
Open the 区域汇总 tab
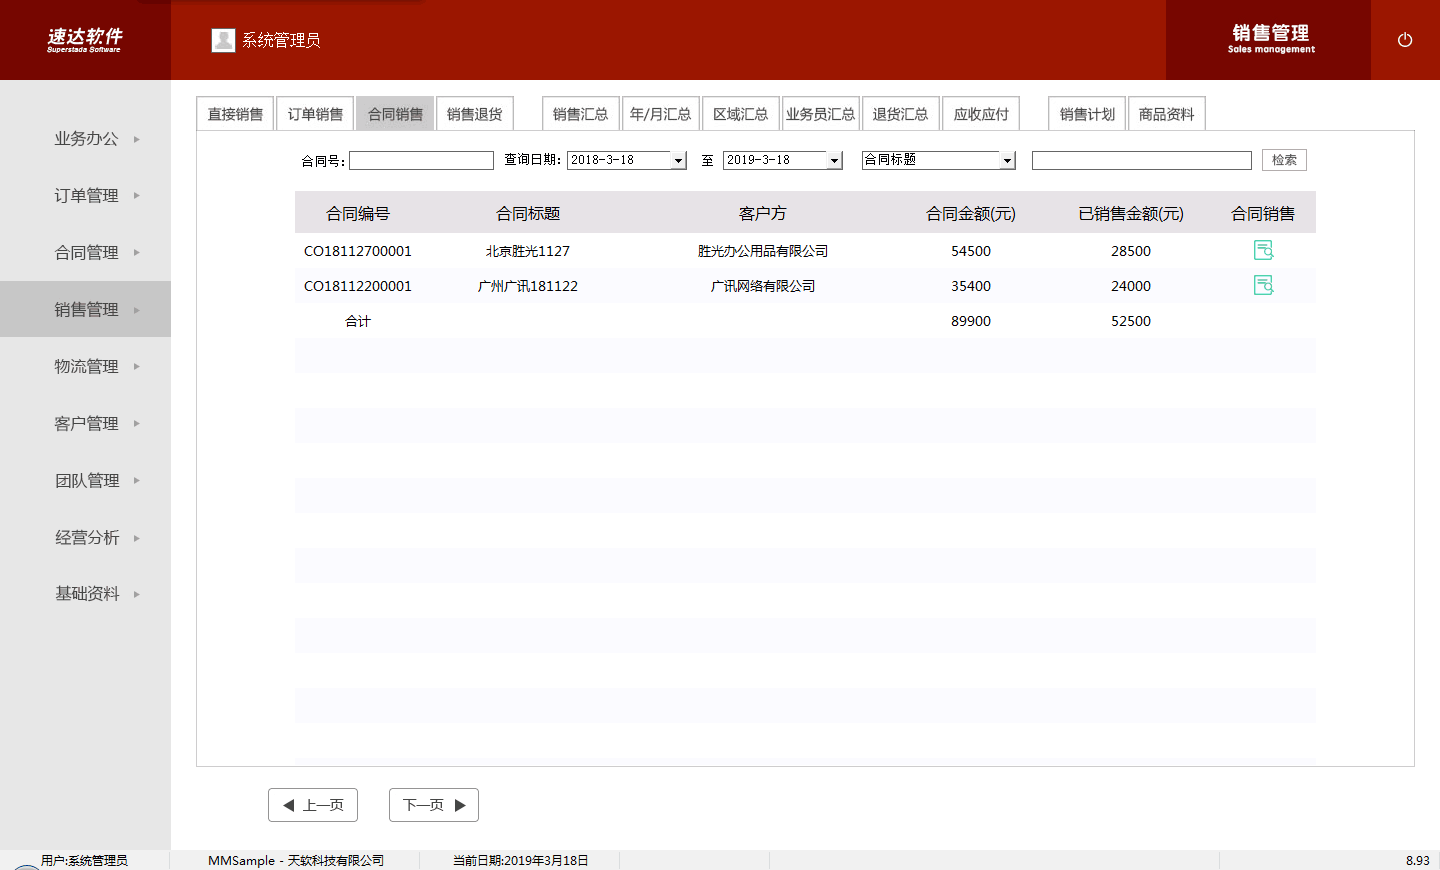click(740, 114)
